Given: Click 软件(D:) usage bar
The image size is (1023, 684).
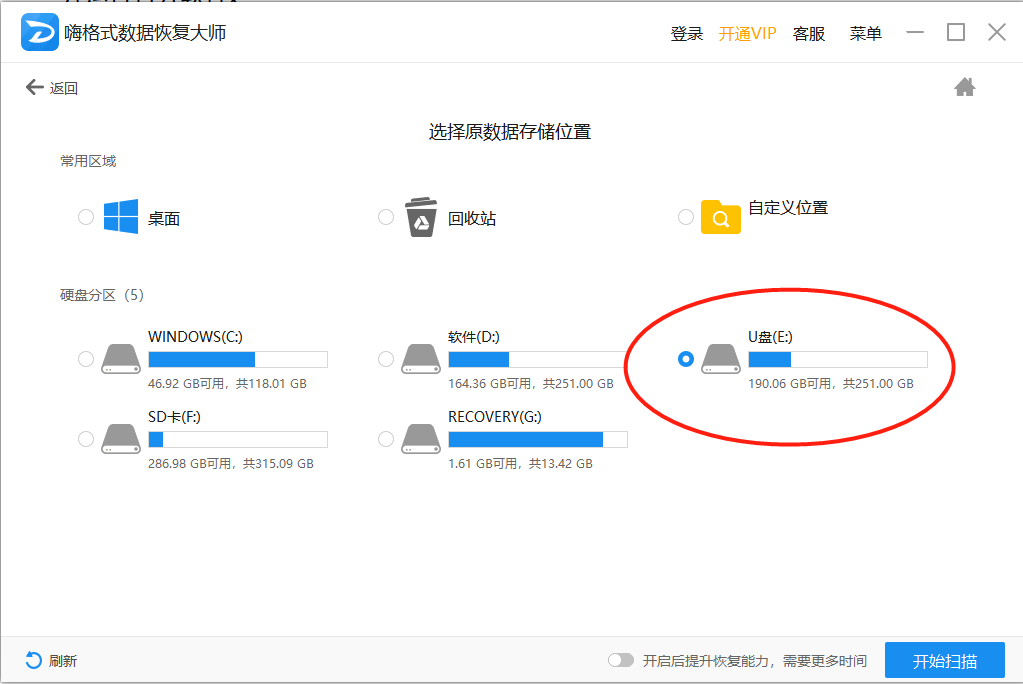Looking at the screenshot, I should (x=538, y=360).
